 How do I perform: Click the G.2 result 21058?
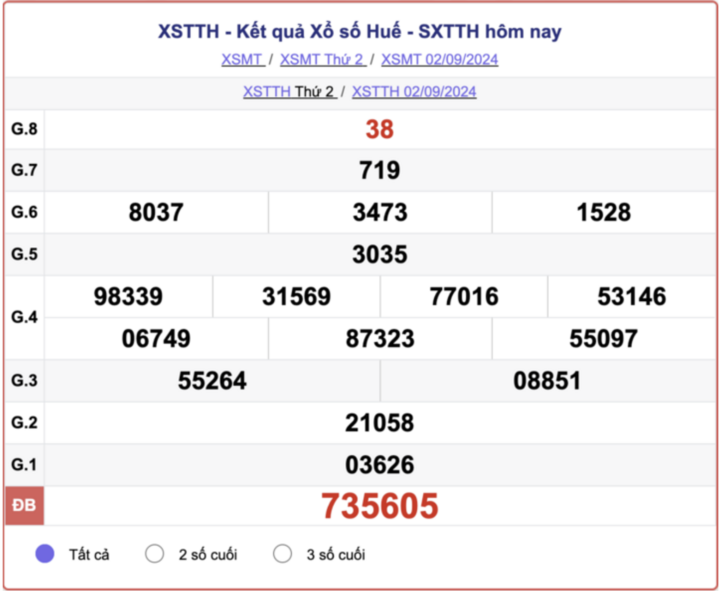[379, 423]
